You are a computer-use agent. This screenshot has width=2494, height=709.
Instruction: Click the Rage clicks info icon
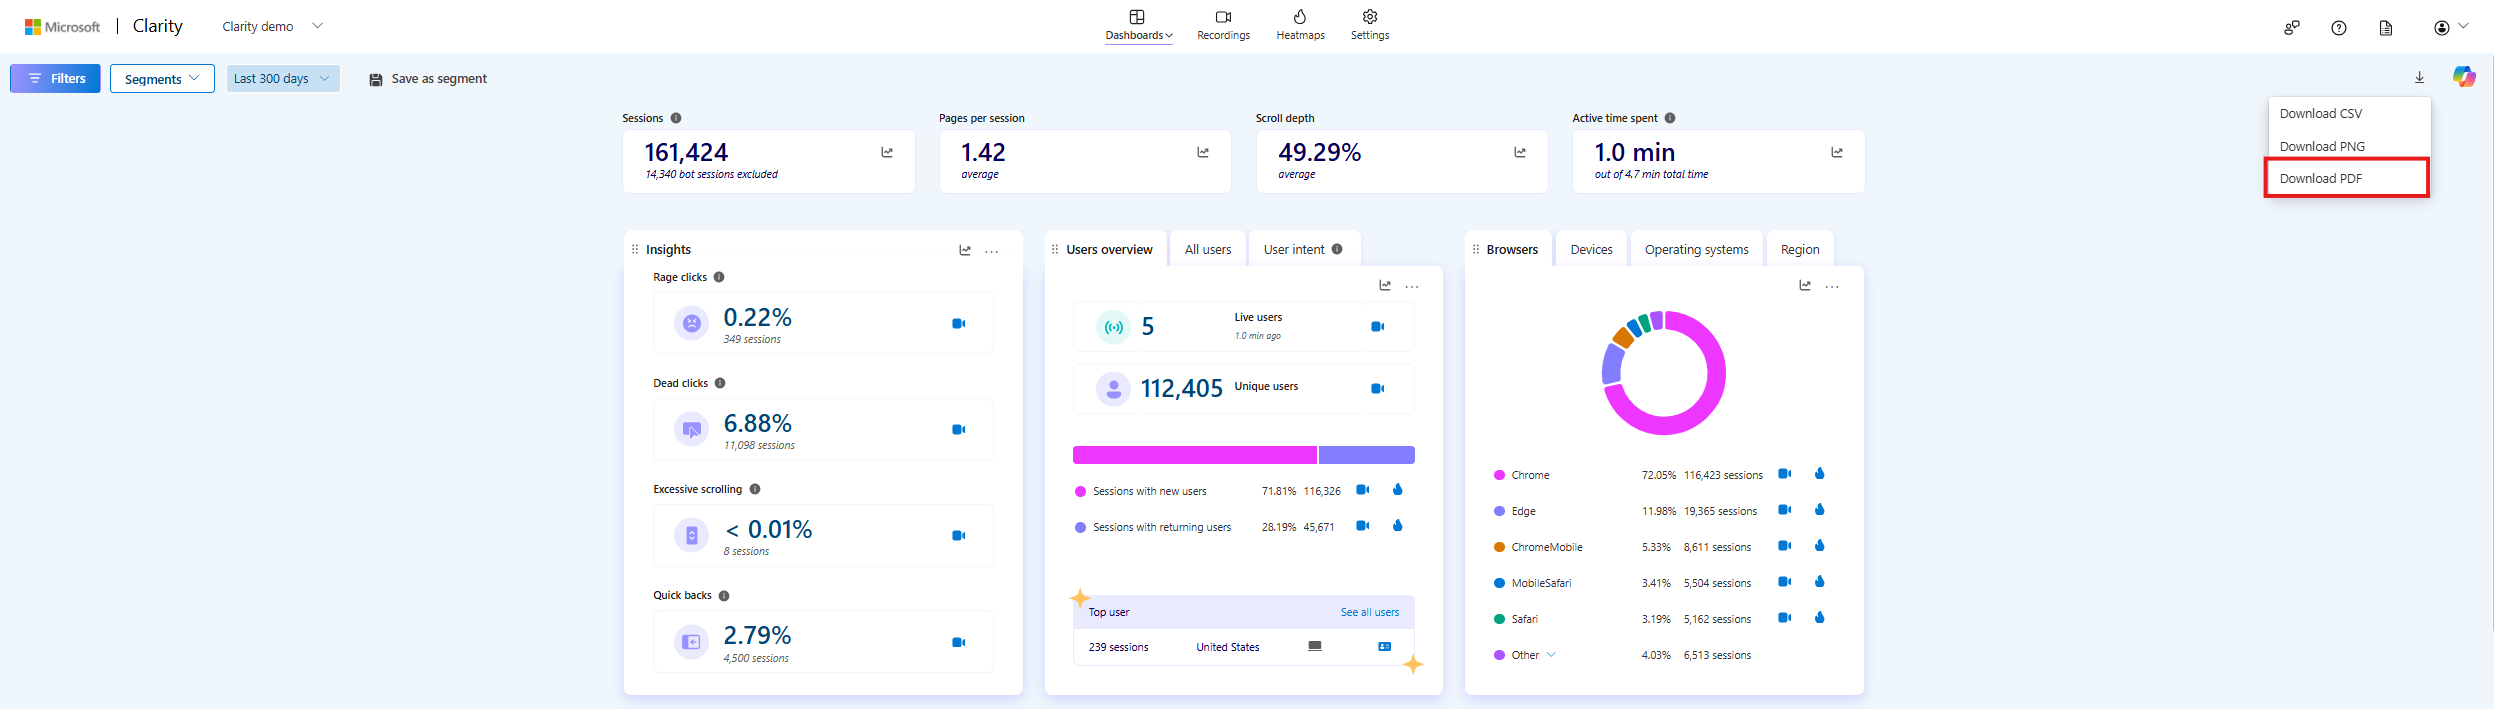(719, 277)
